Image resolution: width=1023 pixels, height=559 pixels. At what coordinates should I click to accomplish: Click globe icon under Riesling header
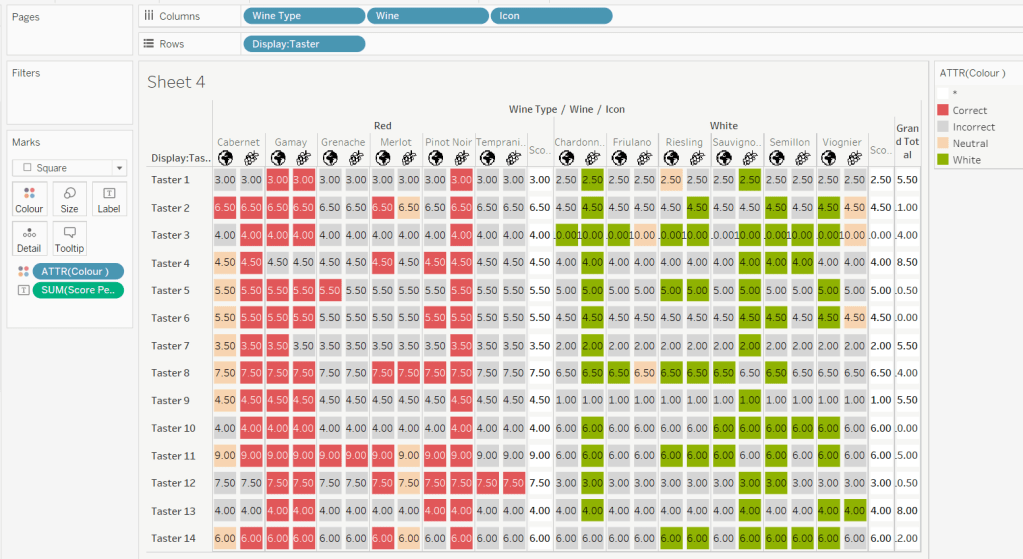point(671,158)
